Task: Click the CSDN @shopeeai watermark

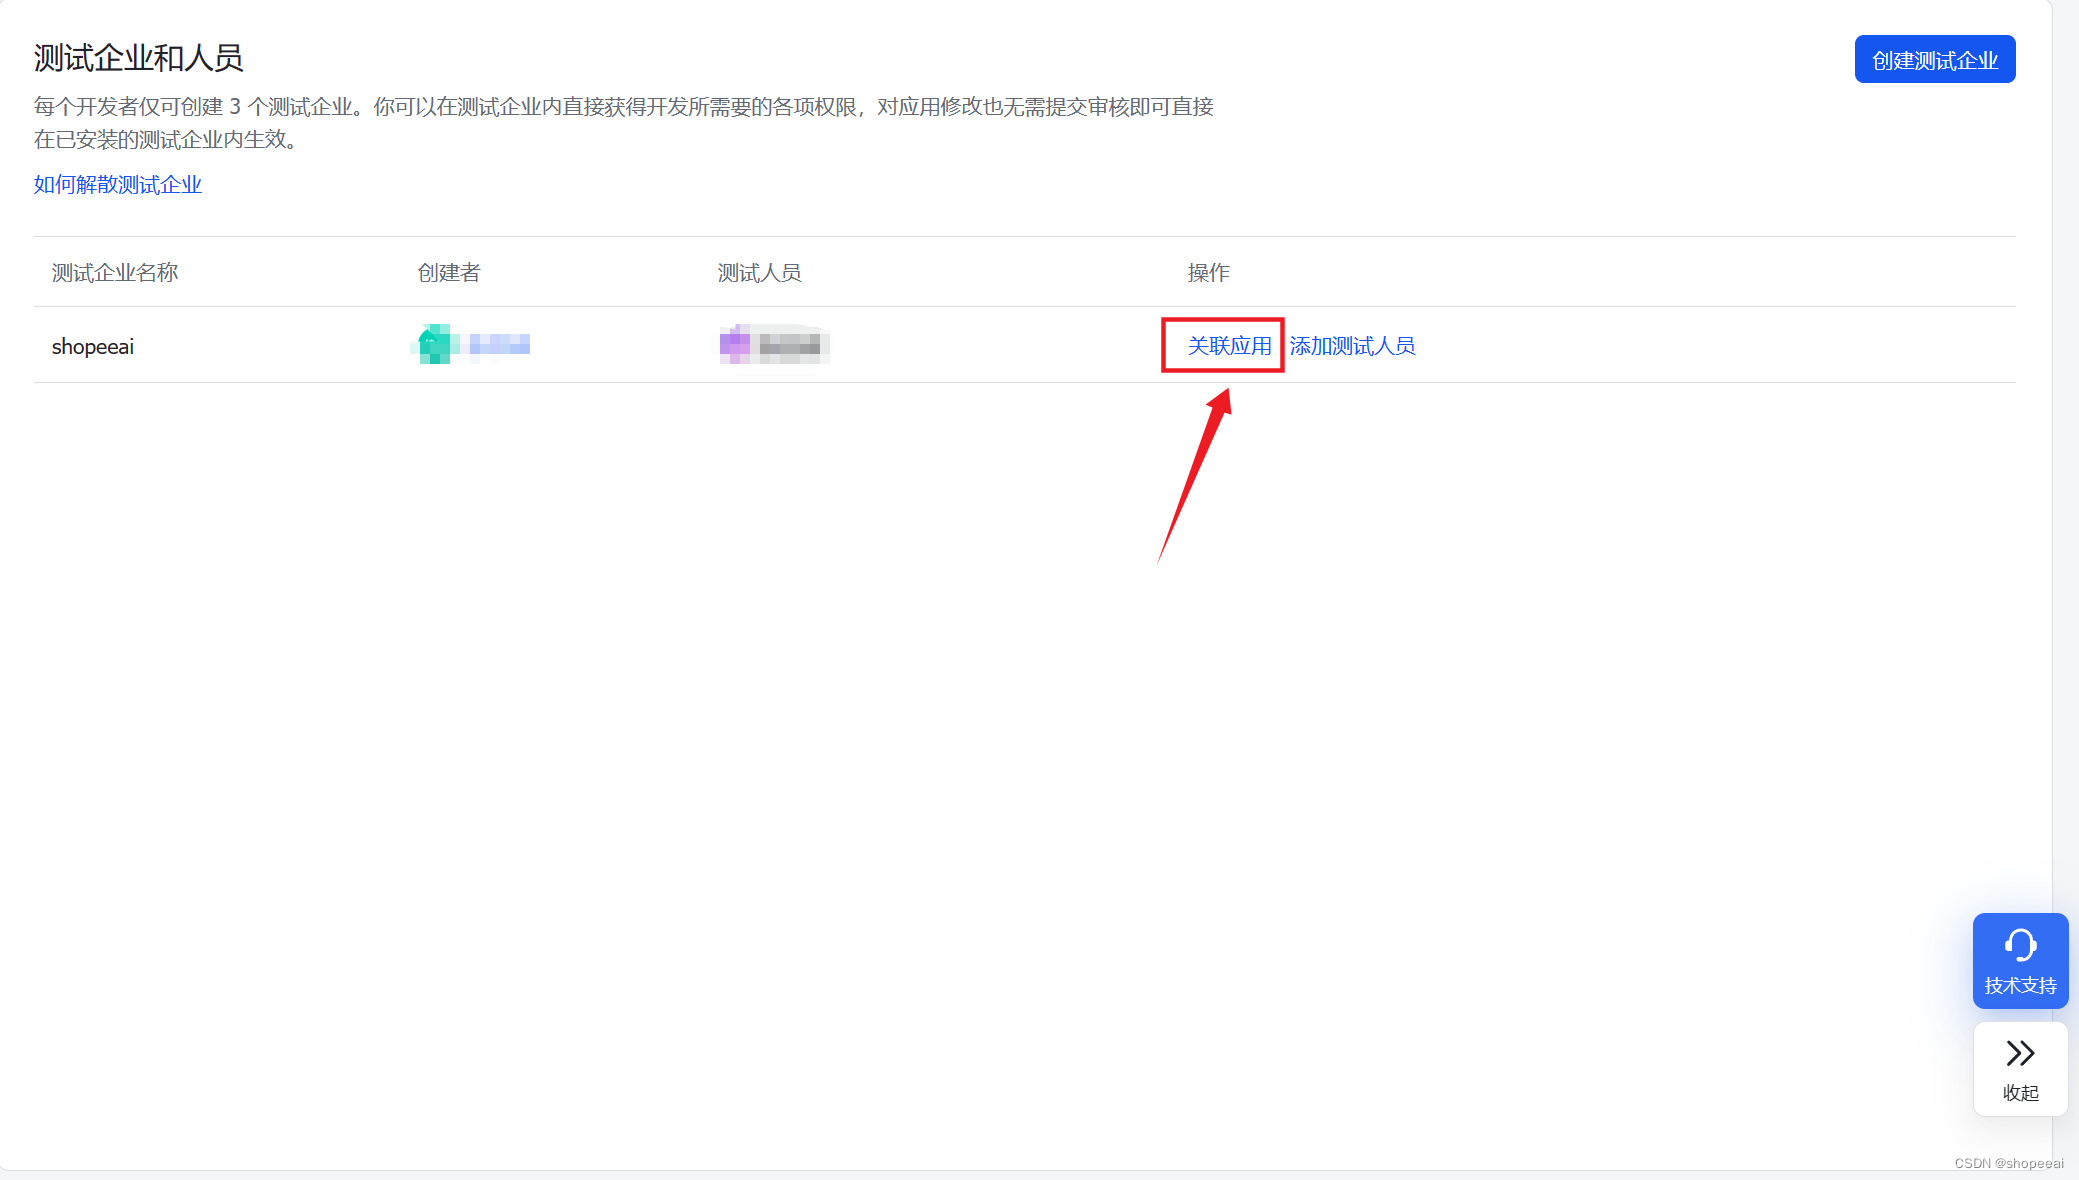Action: 2008,1163
